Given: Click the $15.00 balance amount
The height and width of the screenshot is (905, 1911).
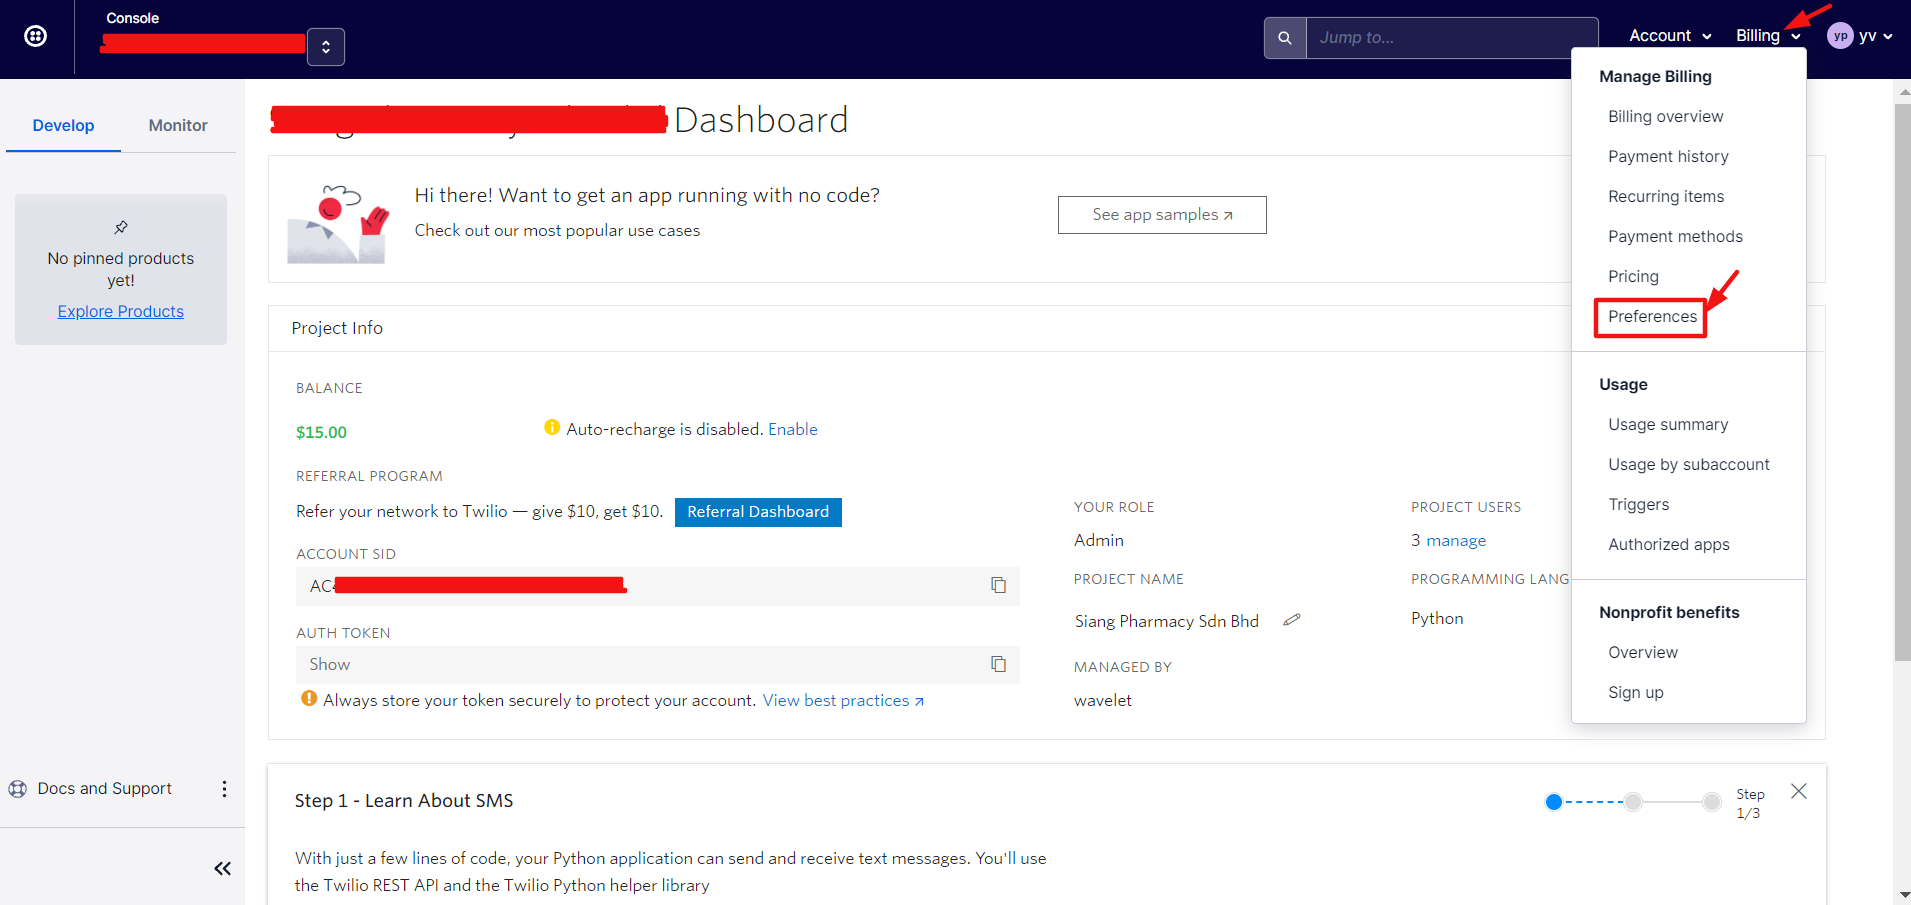Looking at the screenshot, I should coord(321,433).
